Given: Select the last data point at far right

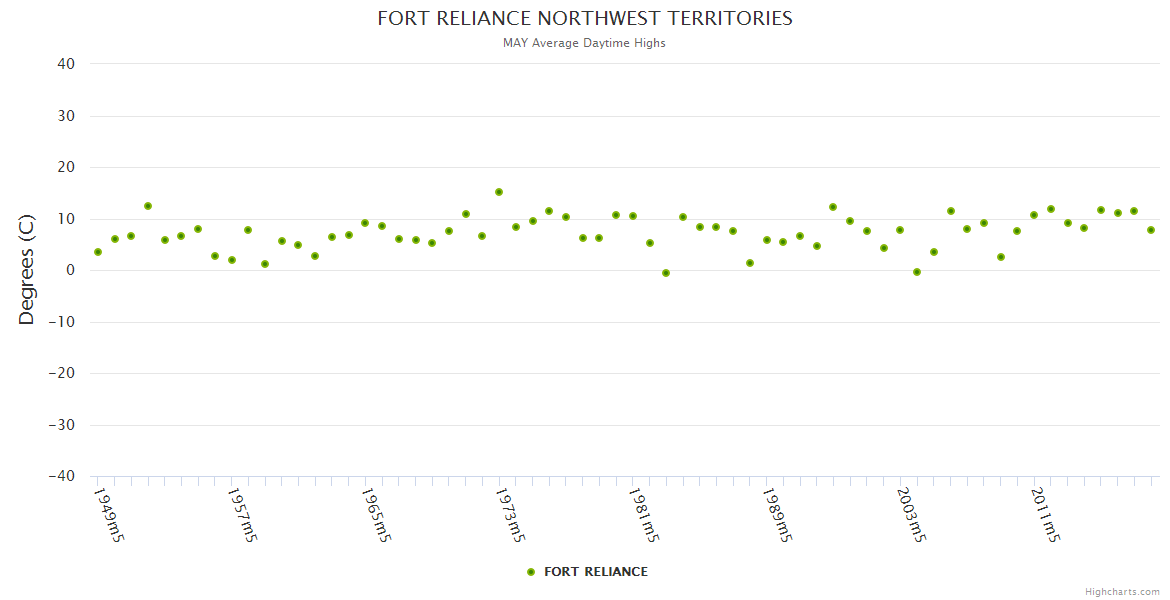Looking at the screenshot, I should coord(1151,230).
